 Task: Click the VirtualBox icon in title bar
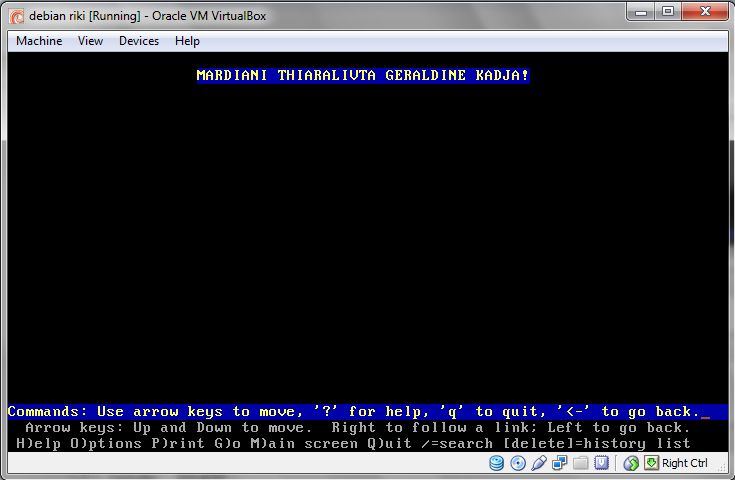(x=16, y=16)
